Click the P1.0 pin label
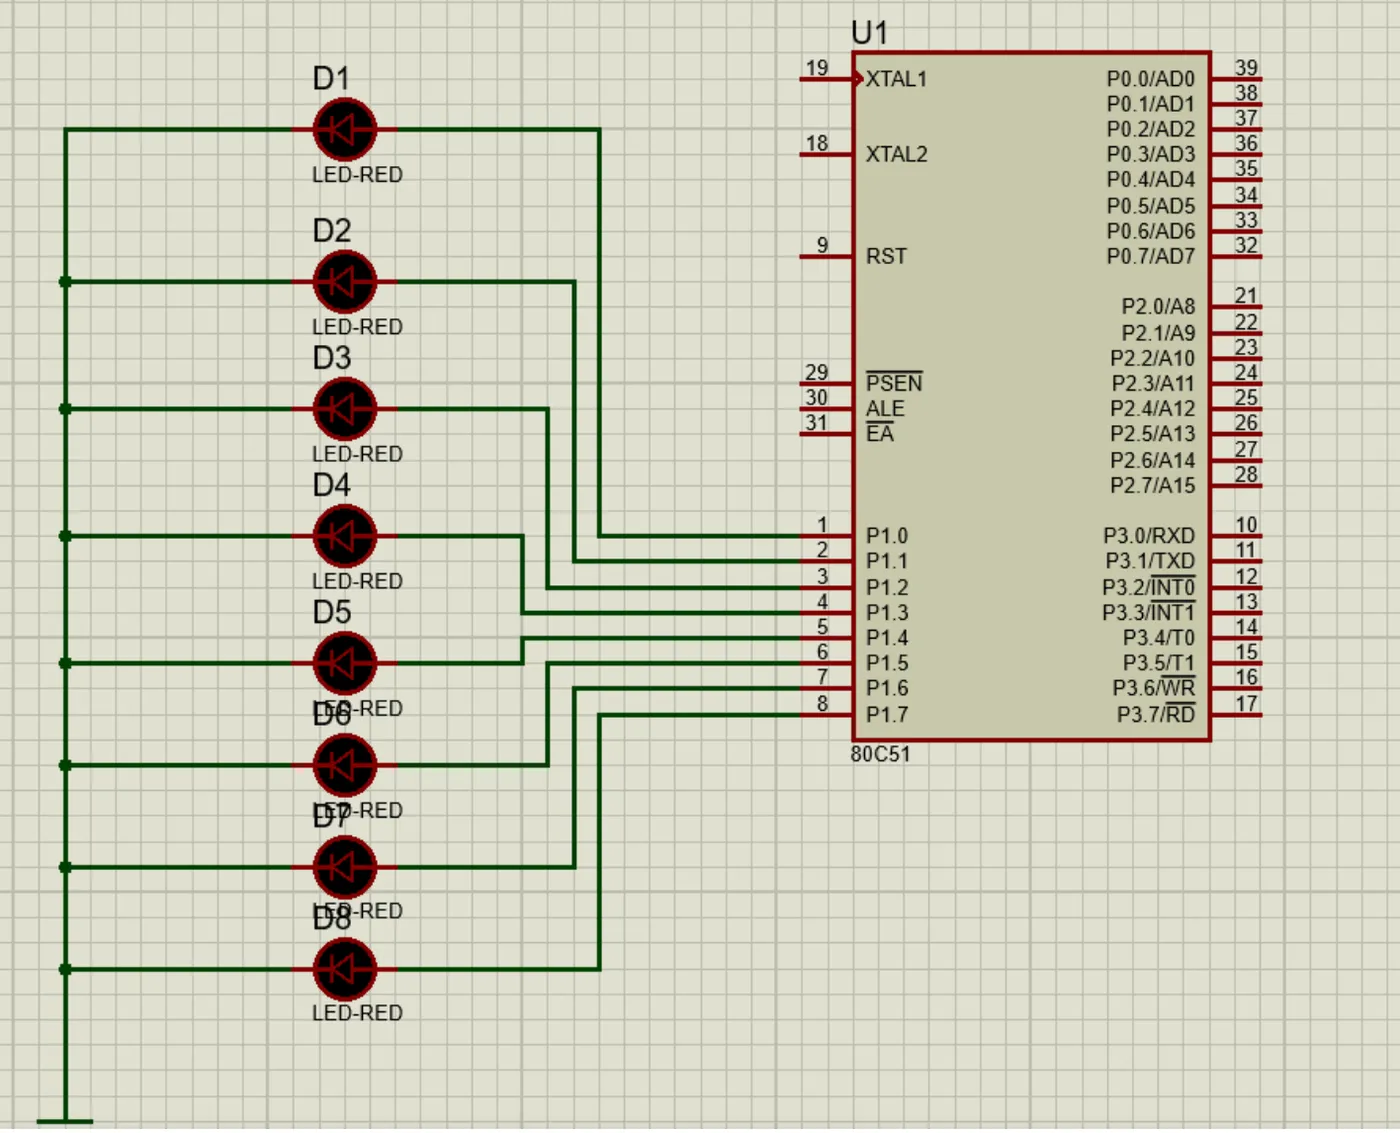Image resolution: width=1400 pixels, height=1133 pixels. 886,536
